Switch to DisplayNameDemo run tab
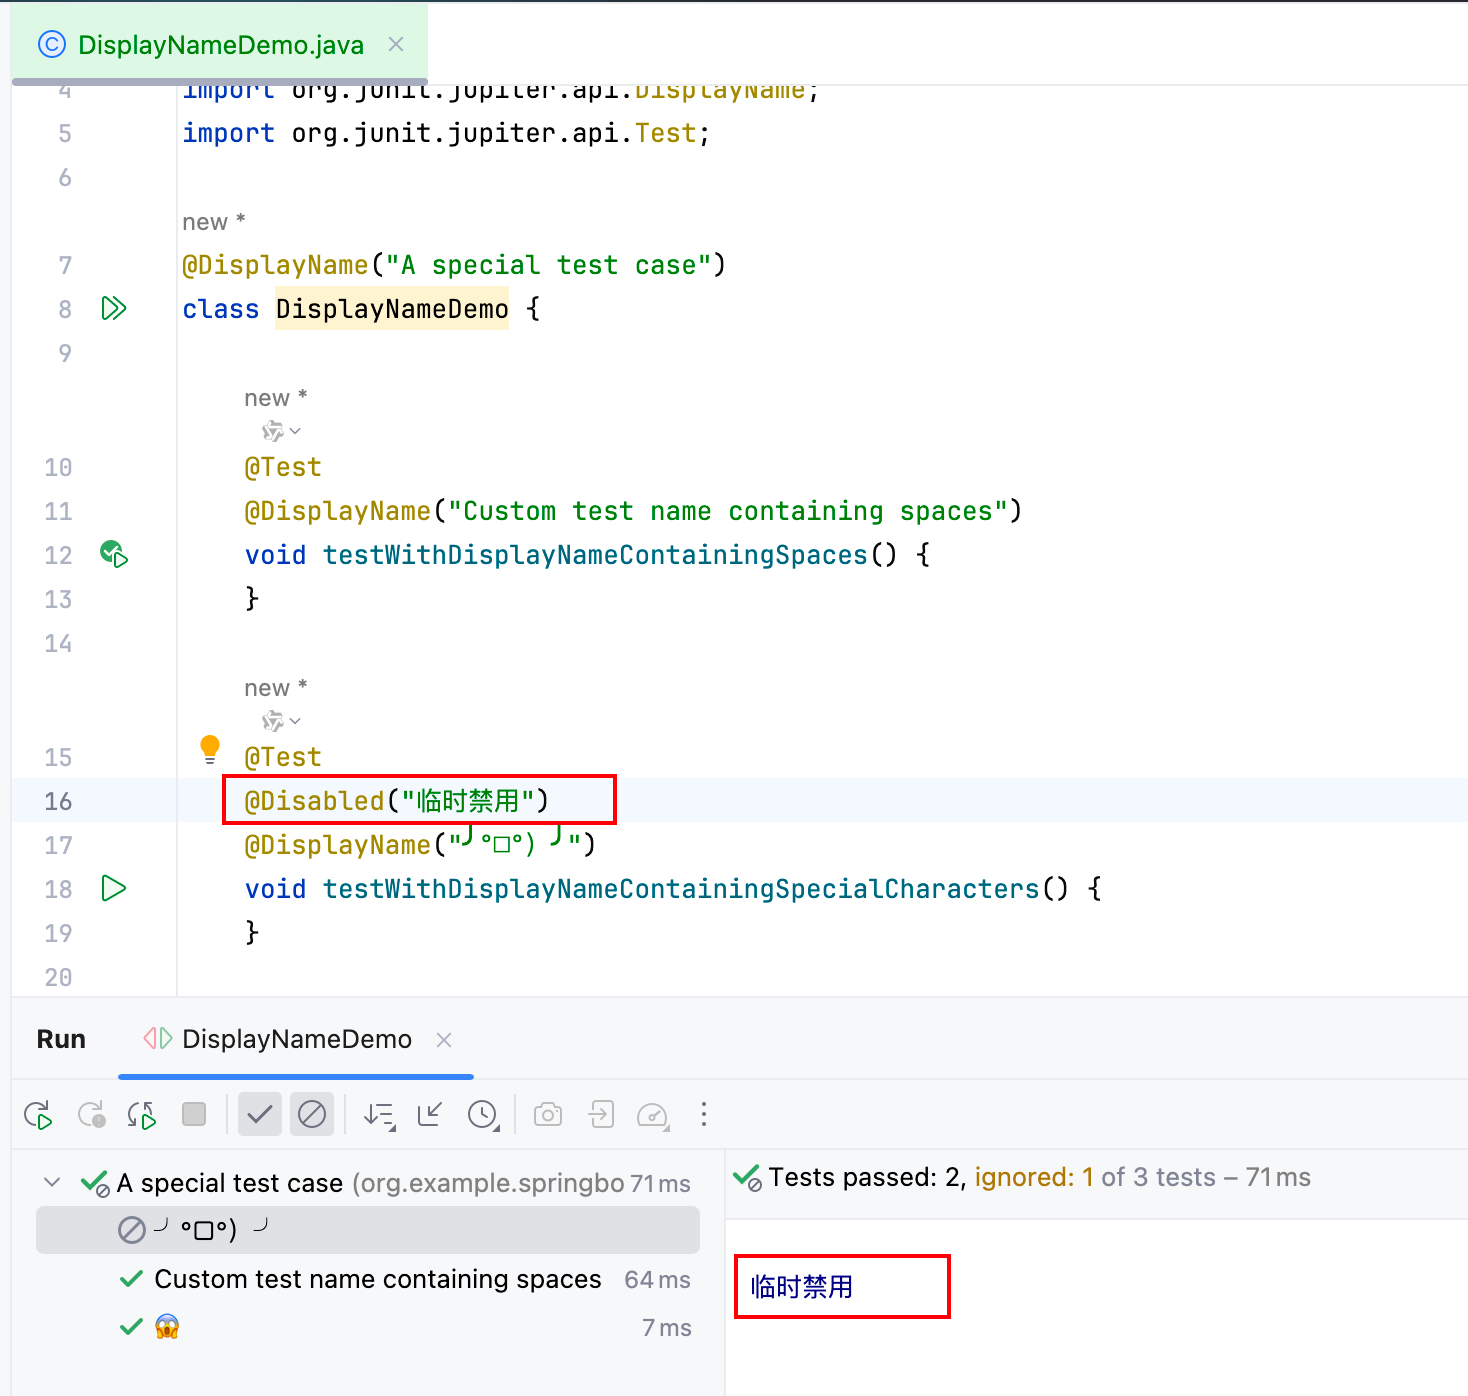1468x1396 pixels. coord(296,1039)
